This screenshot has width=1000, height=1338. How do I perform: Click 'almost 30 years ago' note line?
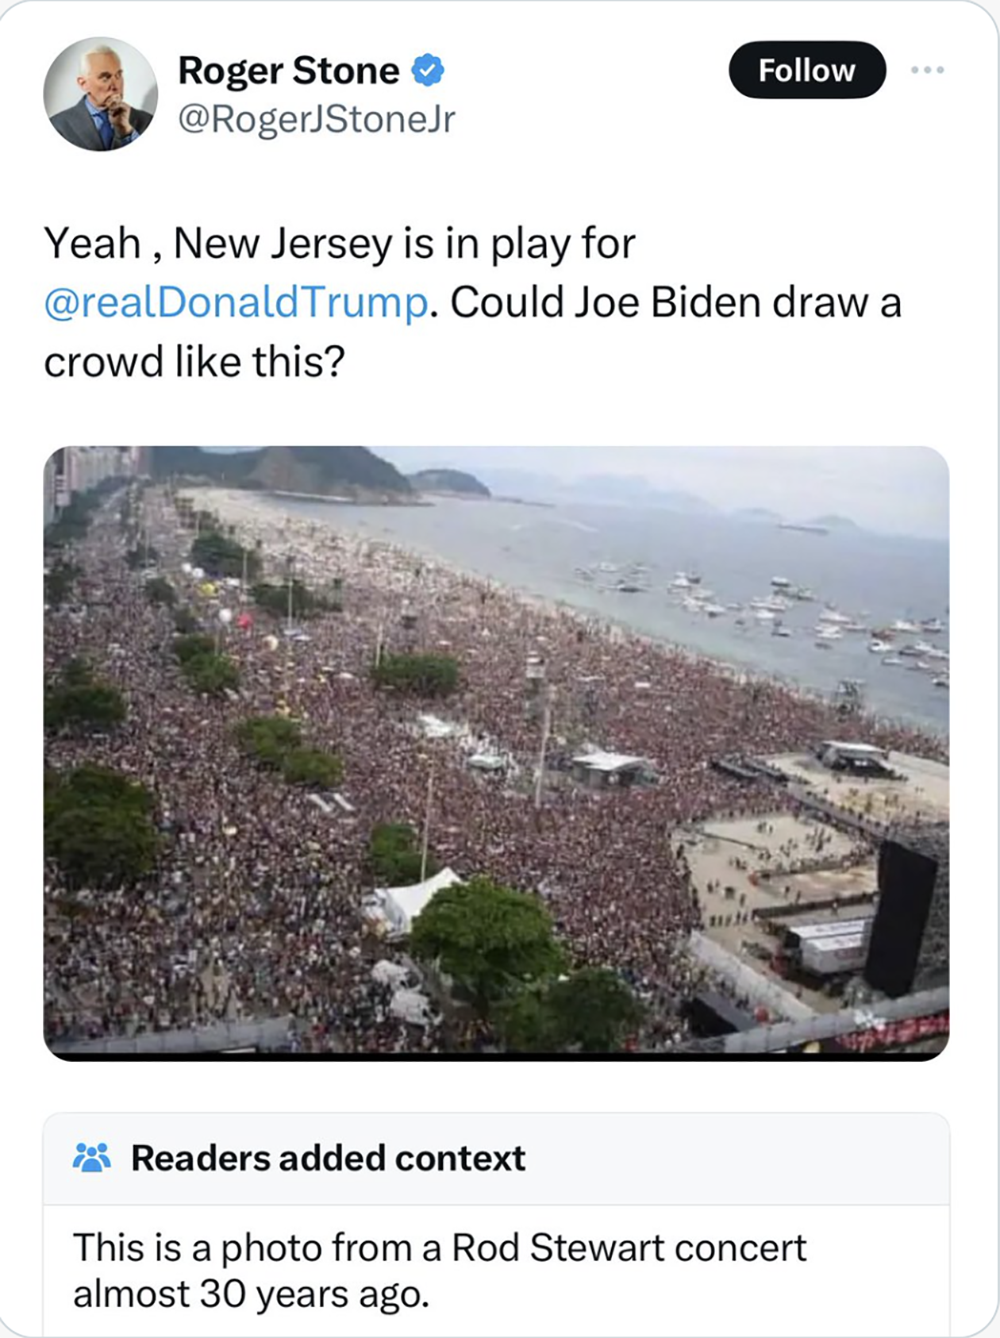click(251, 1294)
